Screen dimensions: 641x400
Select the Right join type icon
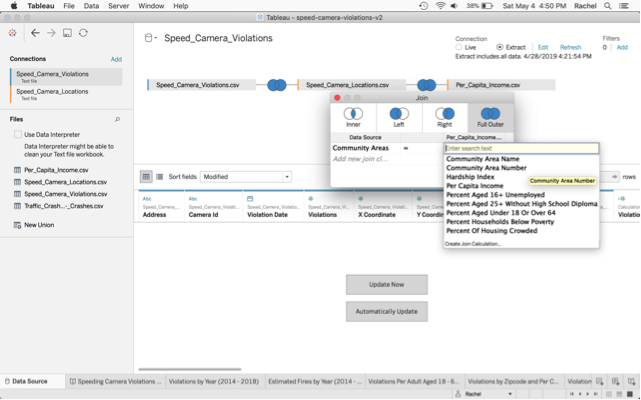tap(445, 114)
